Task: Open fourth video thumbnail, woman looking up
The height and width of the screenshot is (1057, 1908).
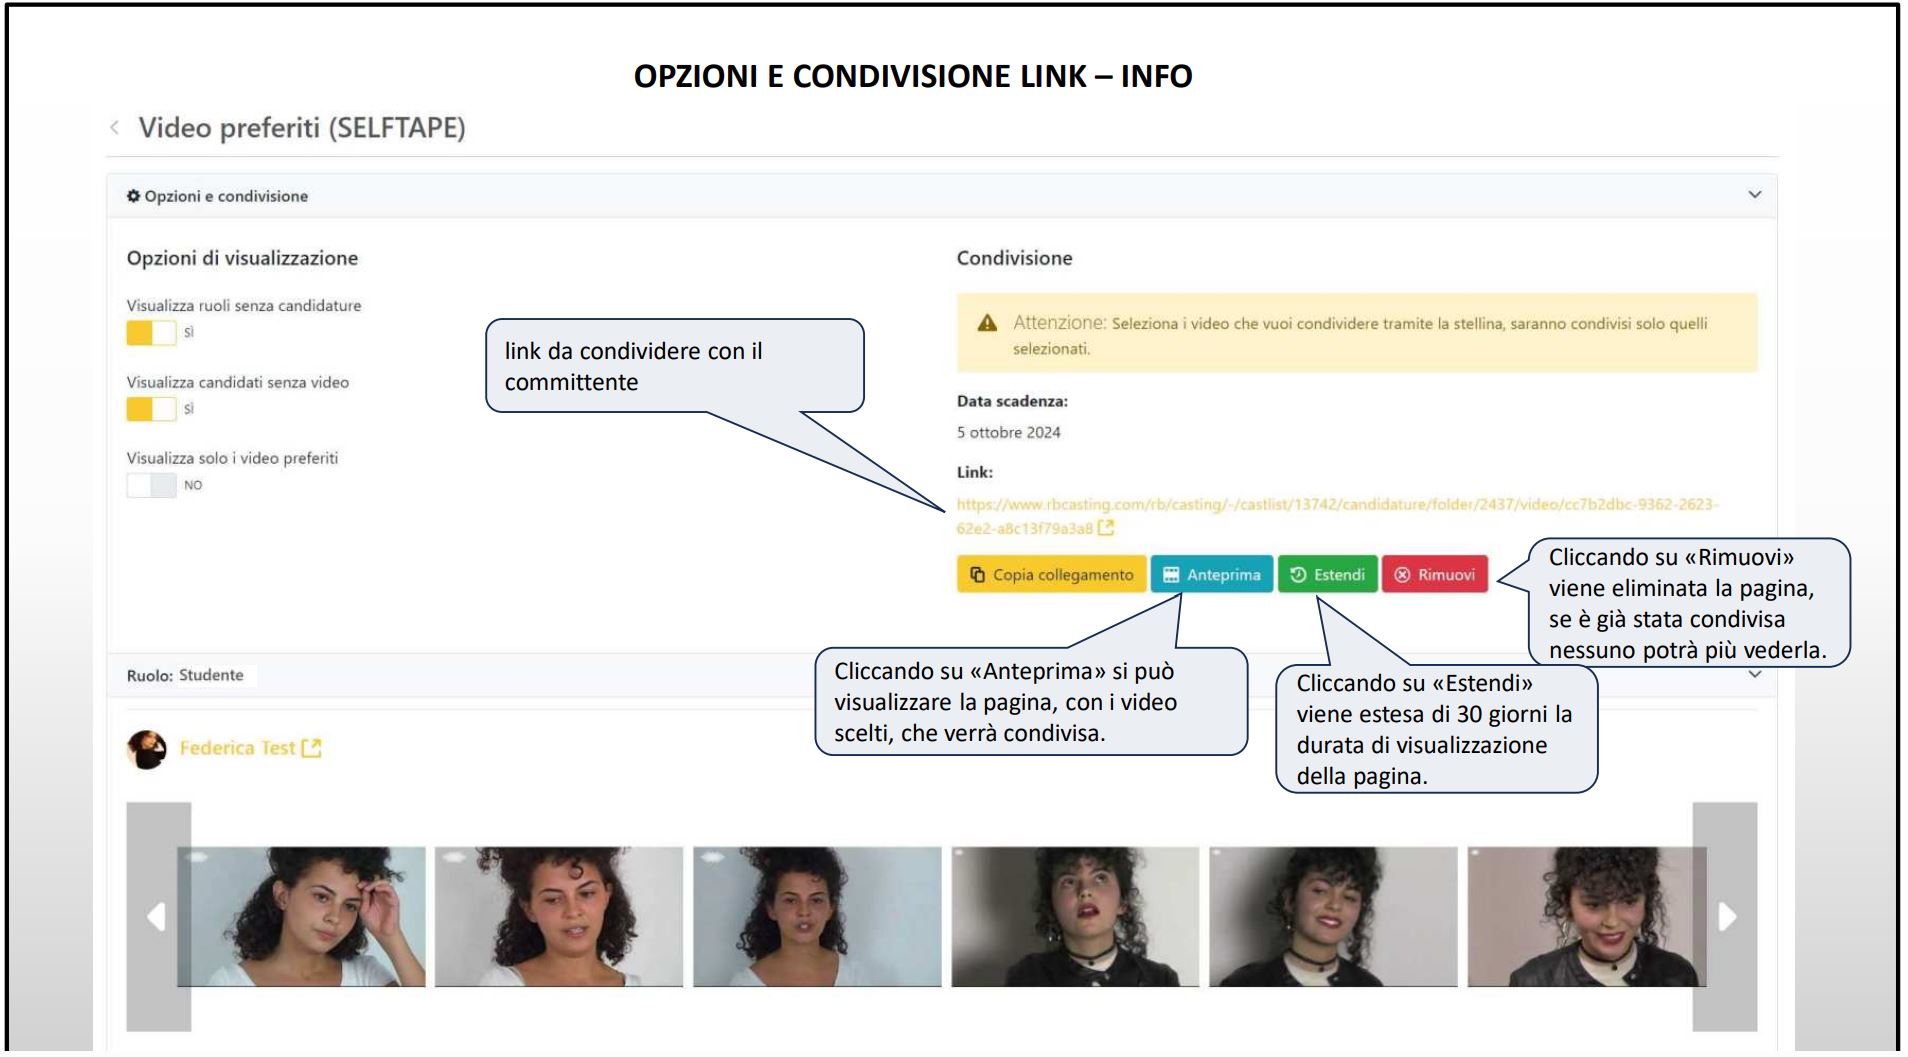Action: (1075, 917)
